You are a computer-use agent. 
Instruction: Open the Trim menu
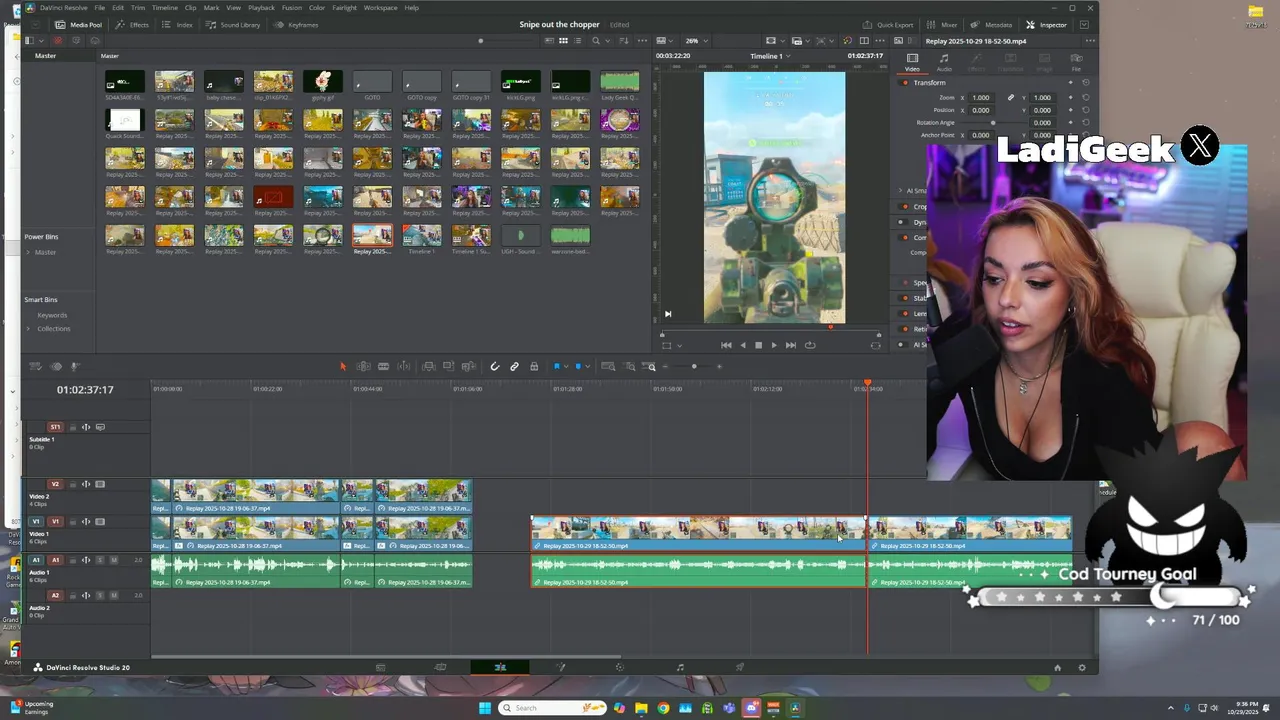137,8
